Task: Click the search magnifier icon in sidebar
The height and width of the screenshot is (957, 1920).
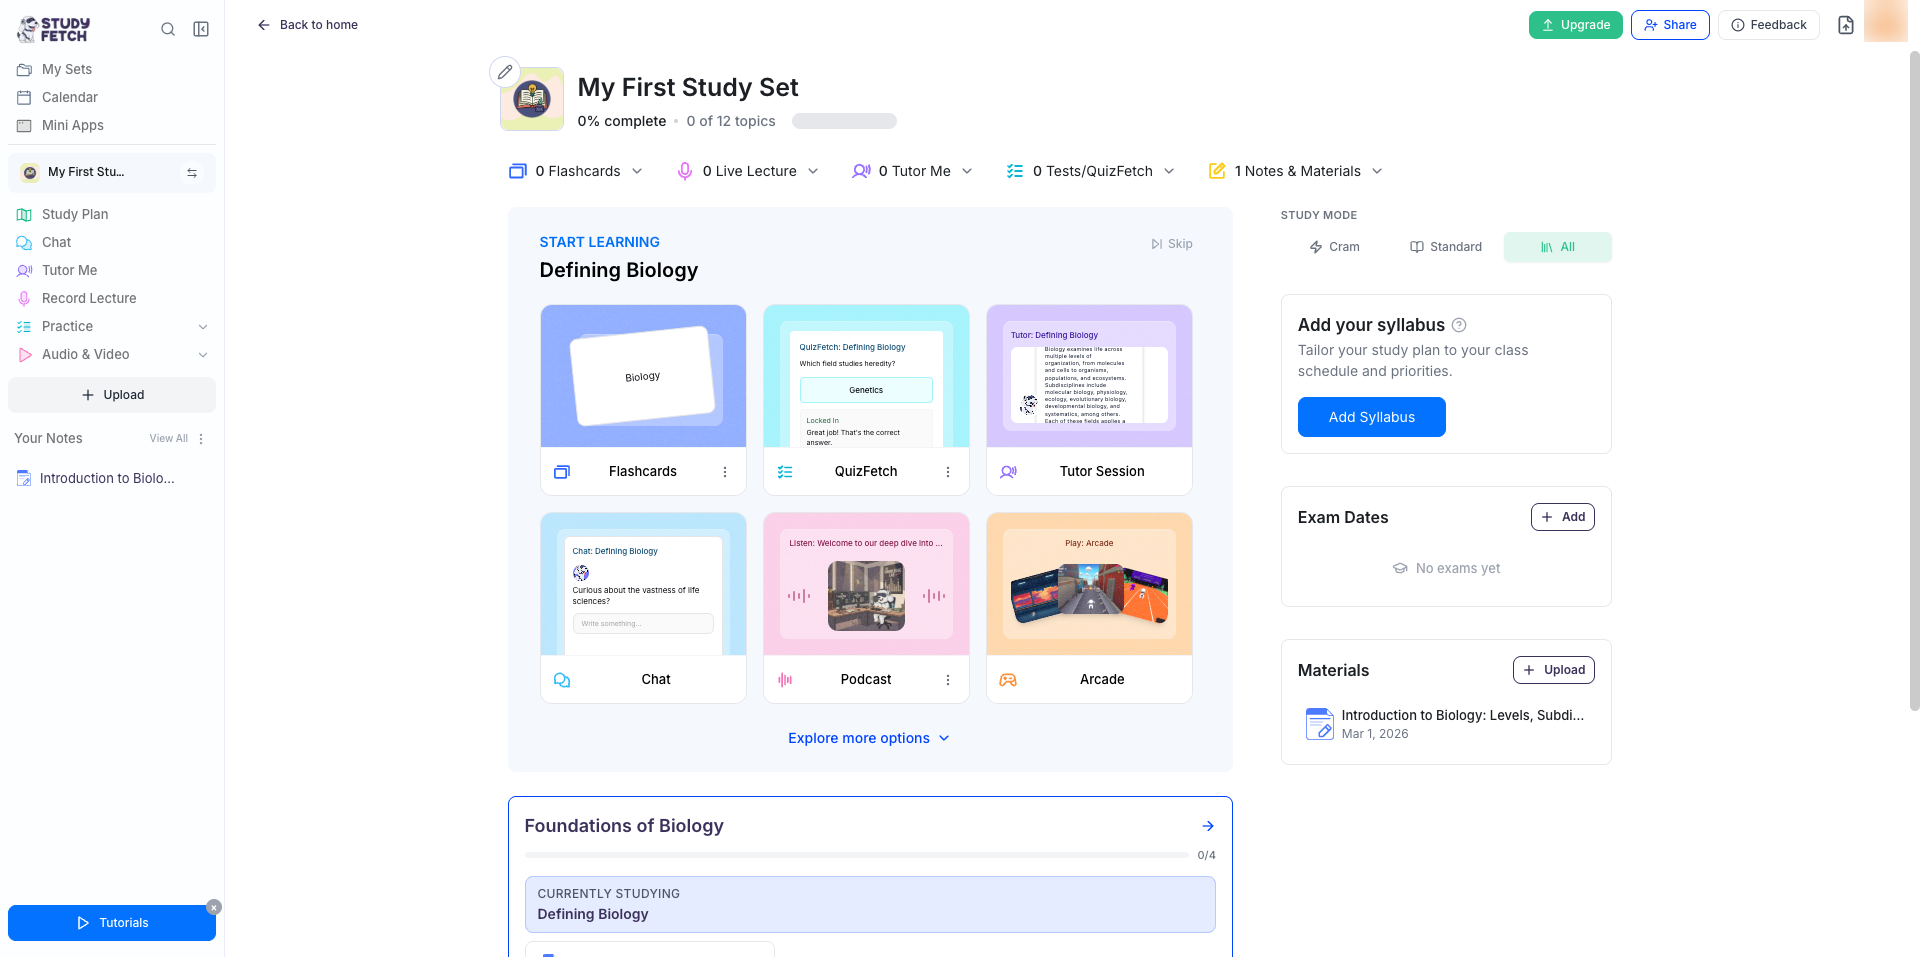Action: click(x=168, y=29)
